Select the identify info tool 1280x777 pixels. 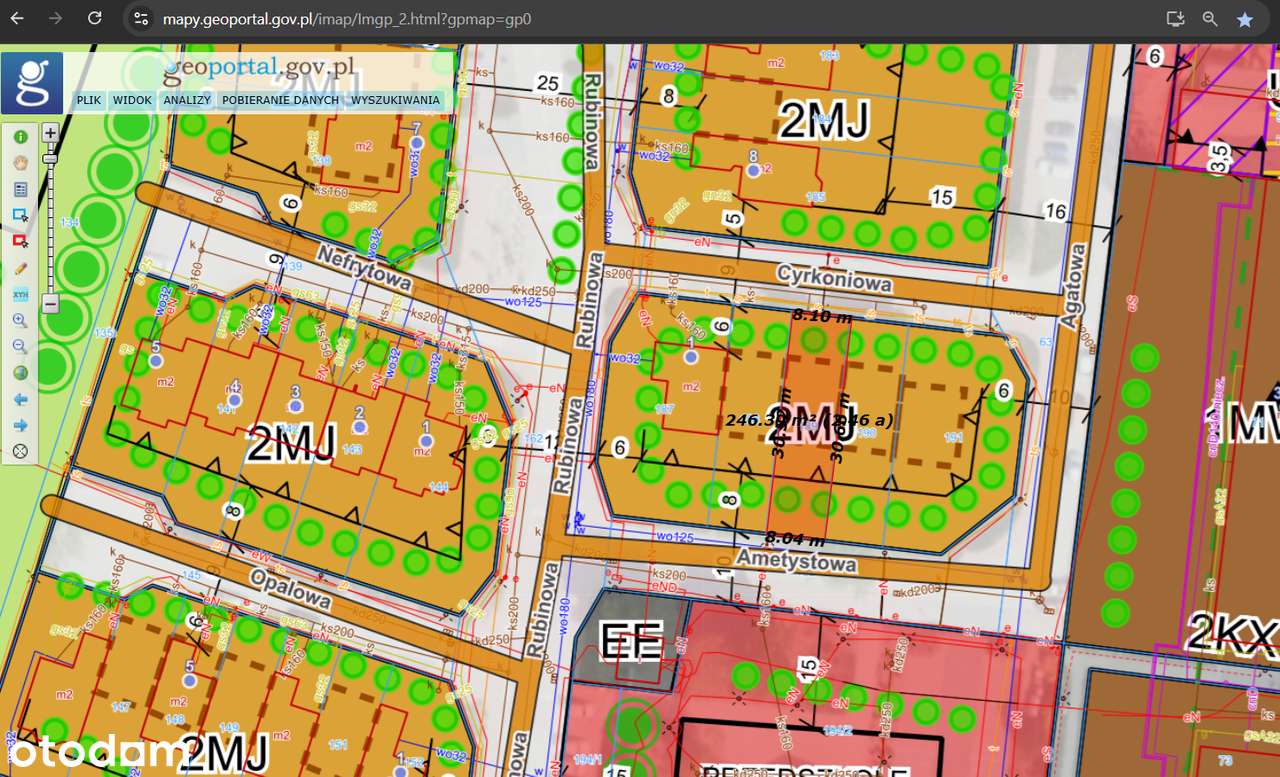pyautogui.click(x=19, y=137)
